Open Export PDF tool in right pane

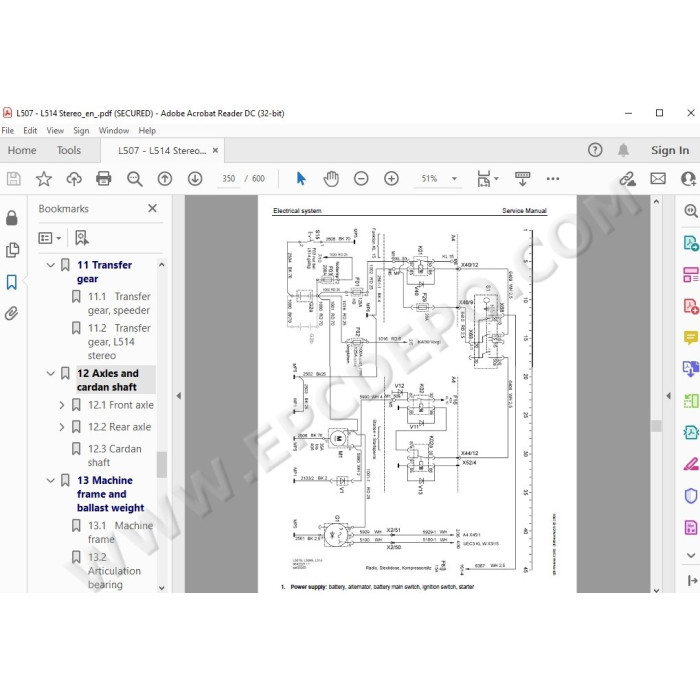tap(691, 243)
